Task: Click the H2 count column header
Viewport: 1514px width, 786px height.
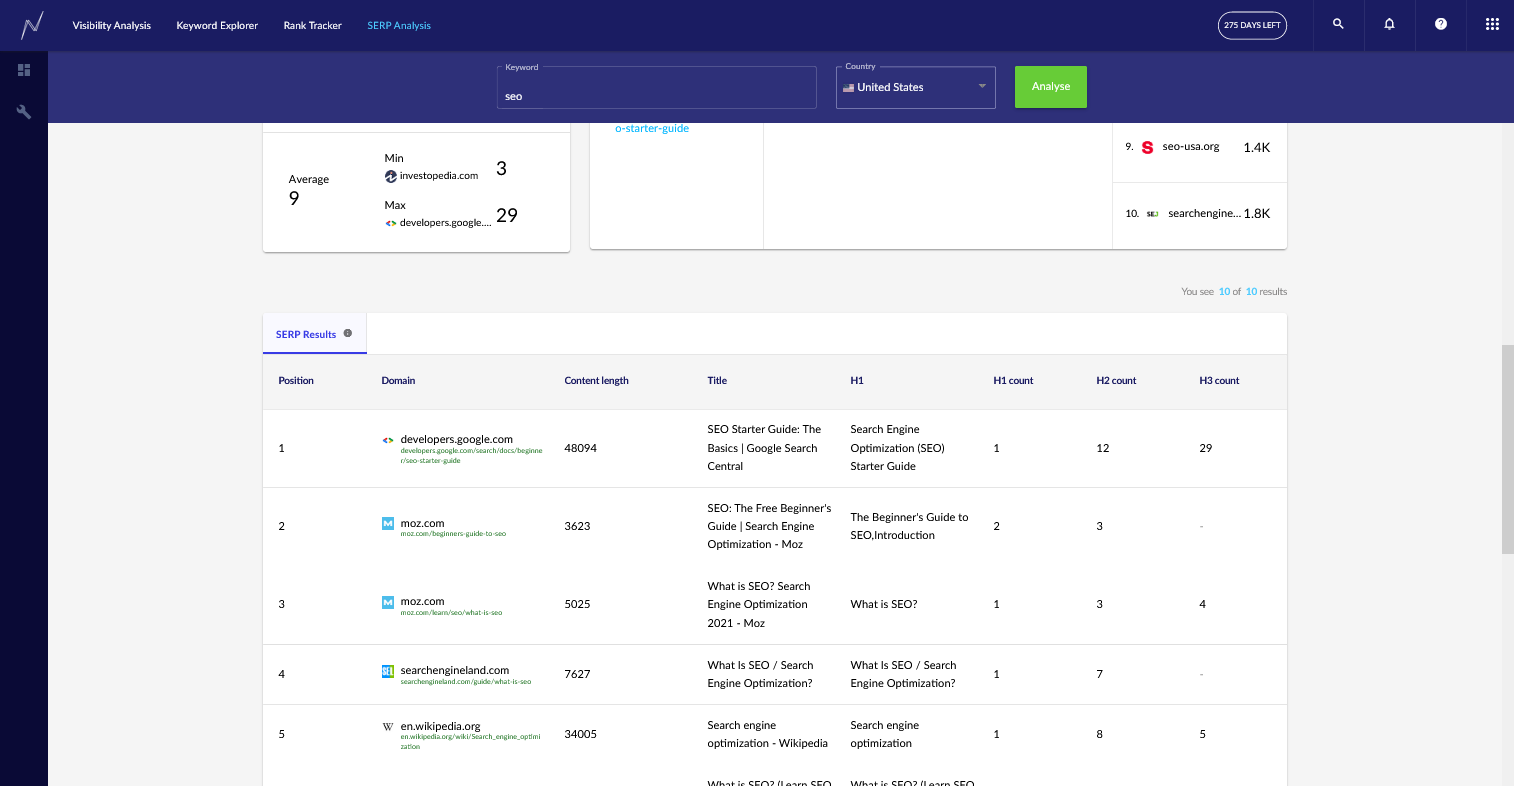Action: tap(1116, 381)
